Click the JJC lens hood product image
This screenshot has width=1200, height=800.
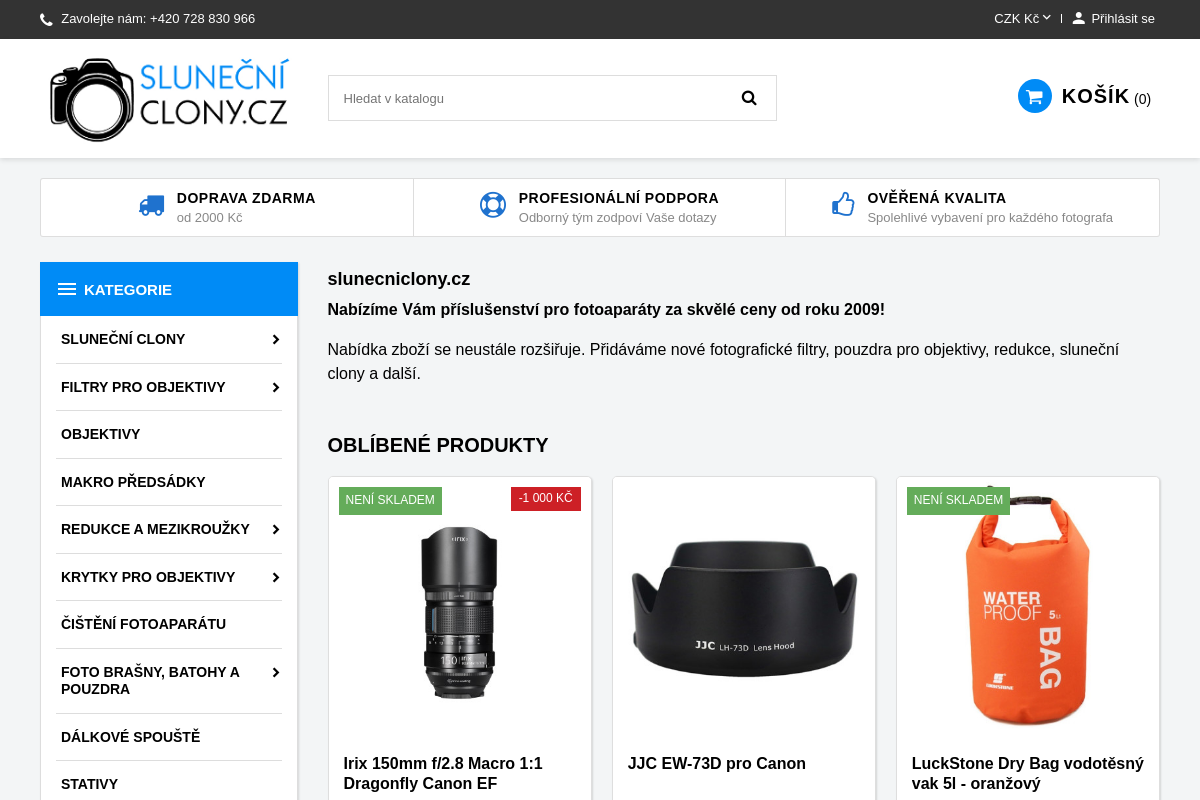pos(744,607)
